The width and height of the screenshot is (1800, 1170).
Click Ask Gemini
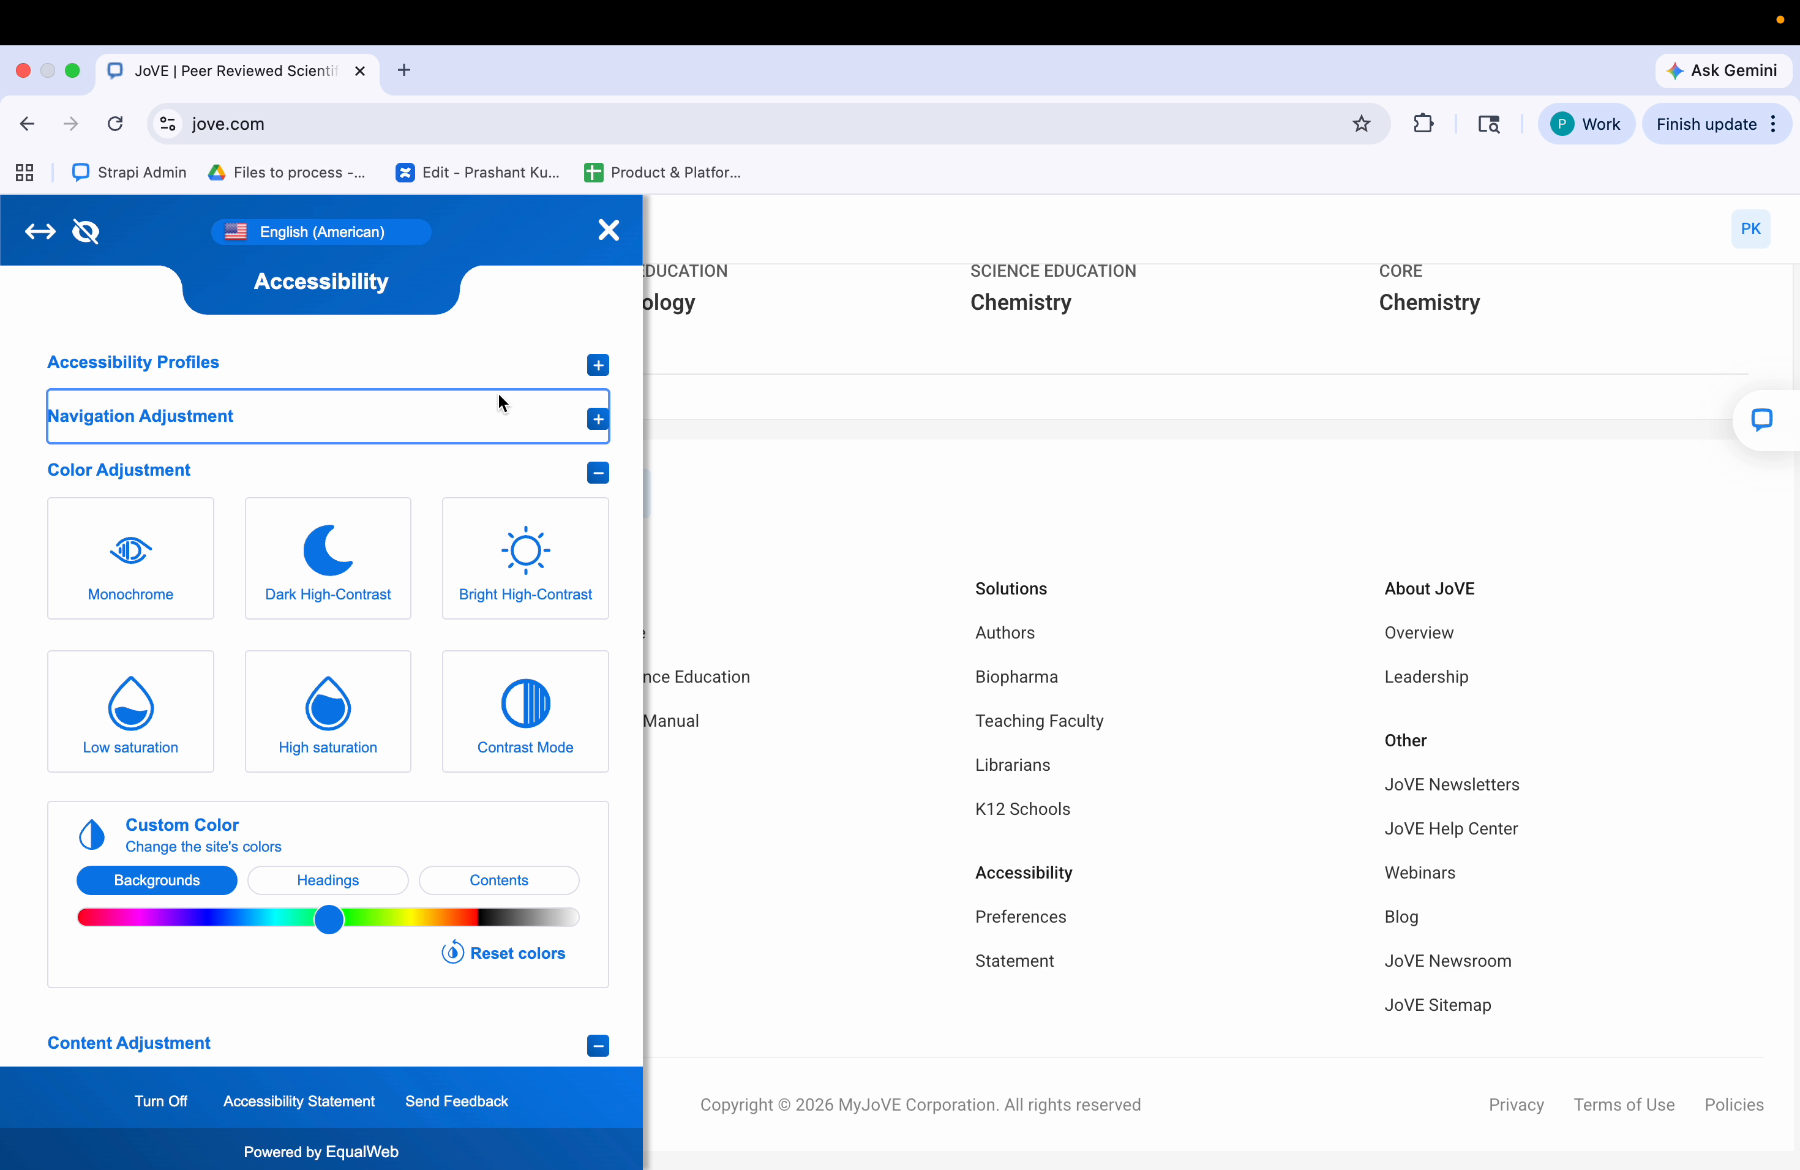1724,70
